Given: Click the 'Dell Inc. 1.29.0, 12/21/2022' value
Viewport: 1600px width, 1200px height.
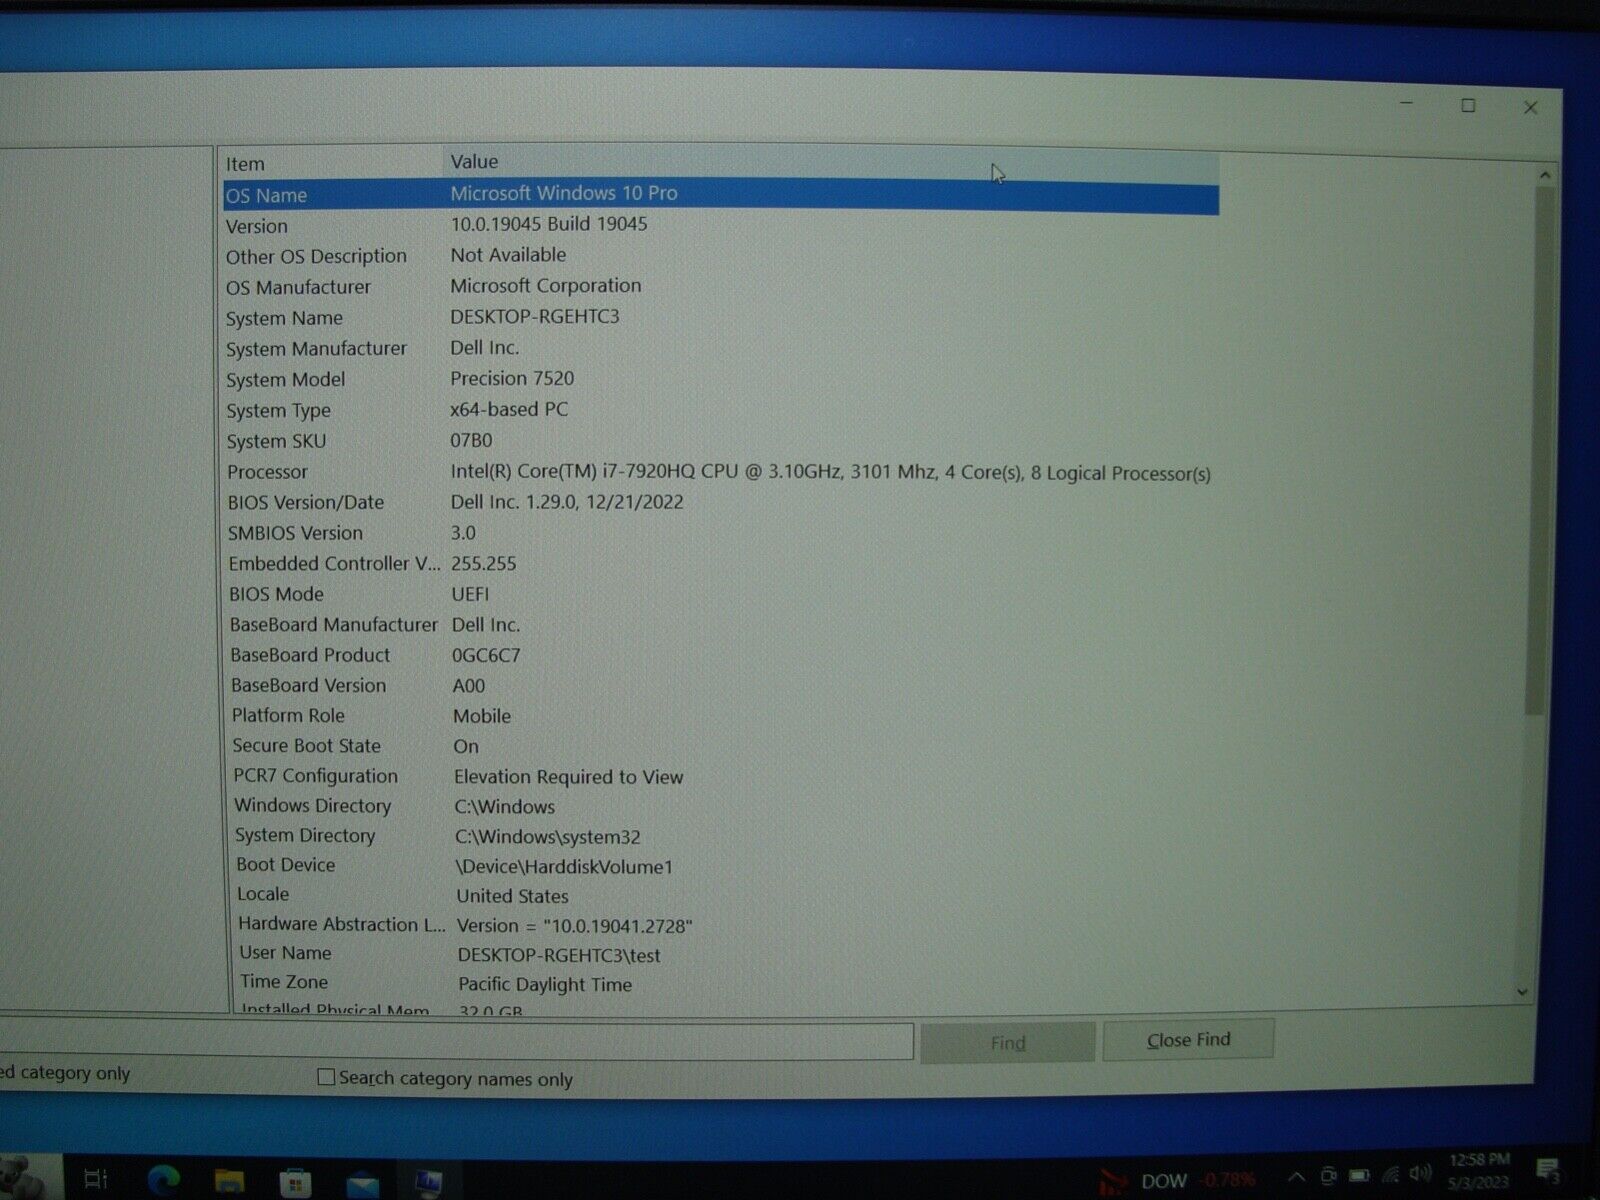Looking at the screenshot, I should (x=567, y=502).
